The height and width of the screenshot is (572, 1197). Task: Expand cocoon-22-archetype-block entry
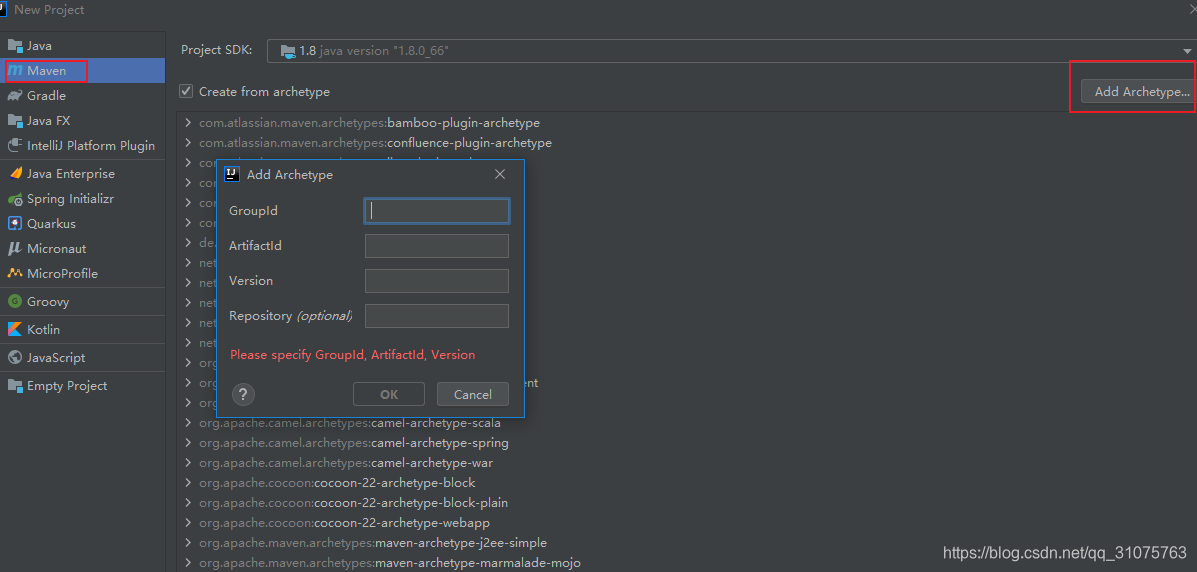[188, 483]
